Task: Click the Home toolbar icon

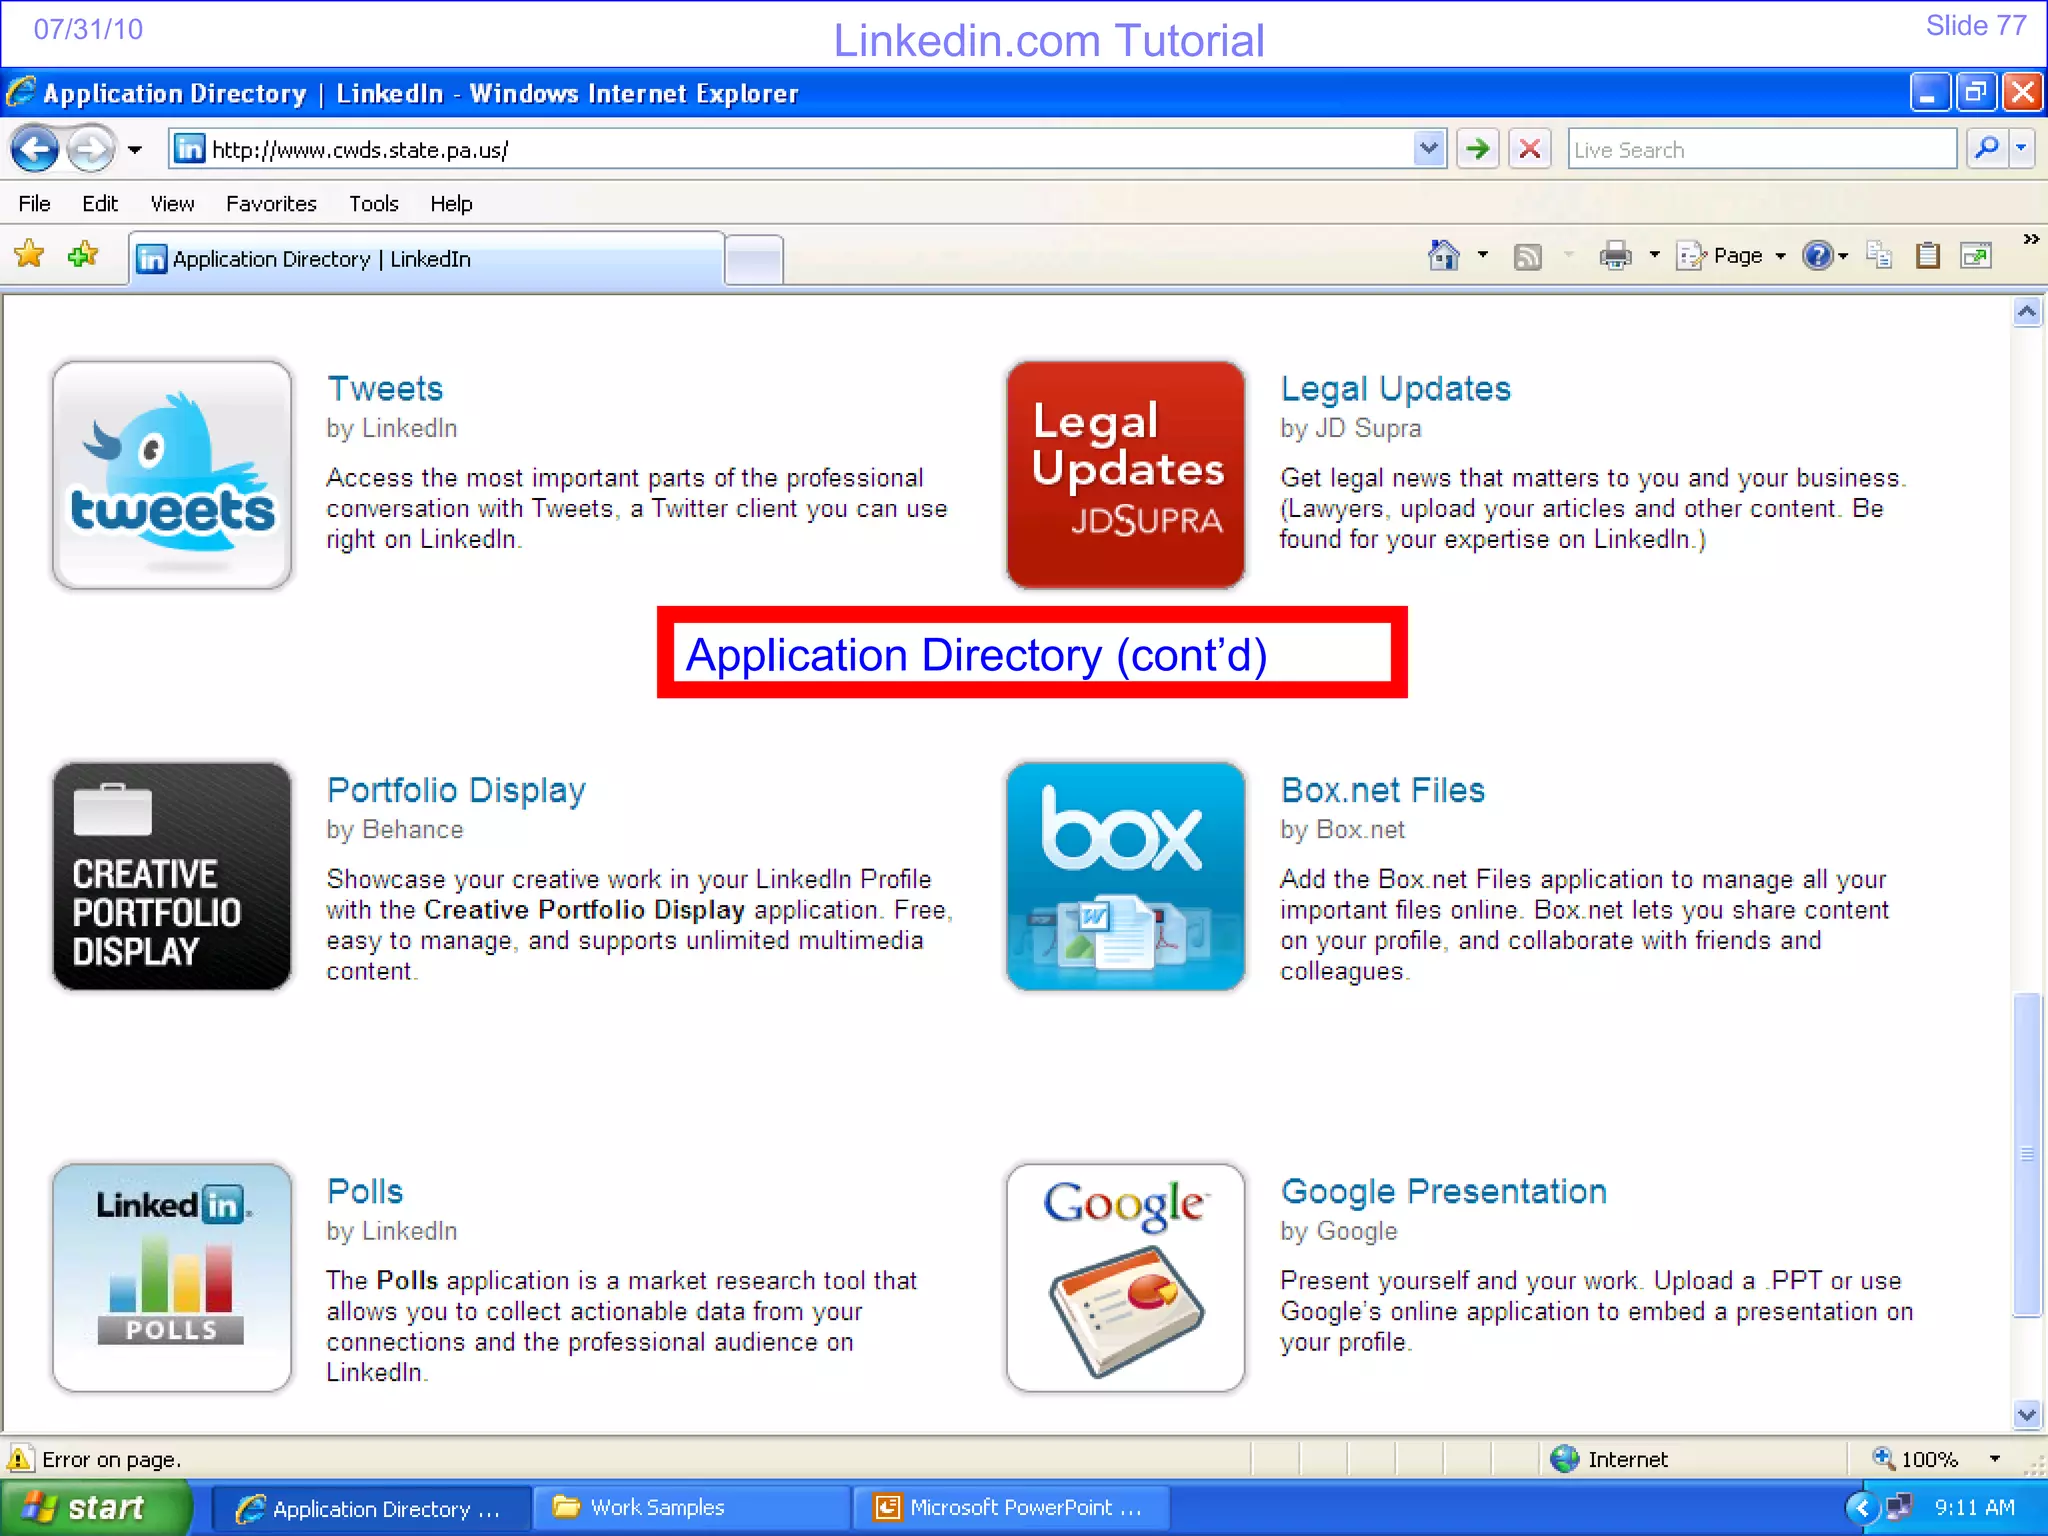Action: tap(1443, 256)
